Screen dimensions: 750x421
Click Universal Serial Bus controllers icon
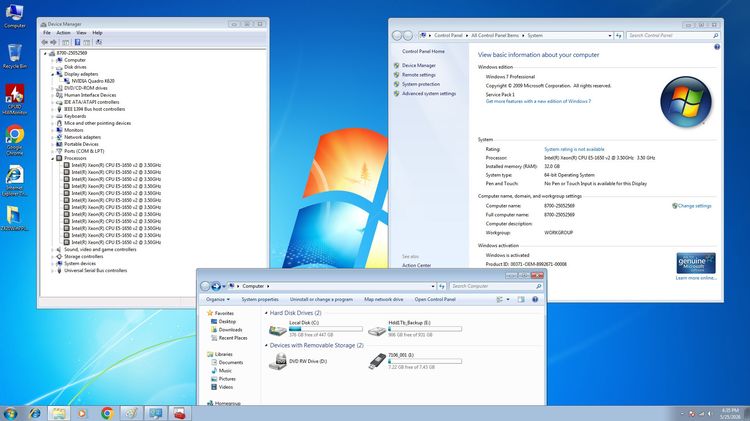point(59,270)
